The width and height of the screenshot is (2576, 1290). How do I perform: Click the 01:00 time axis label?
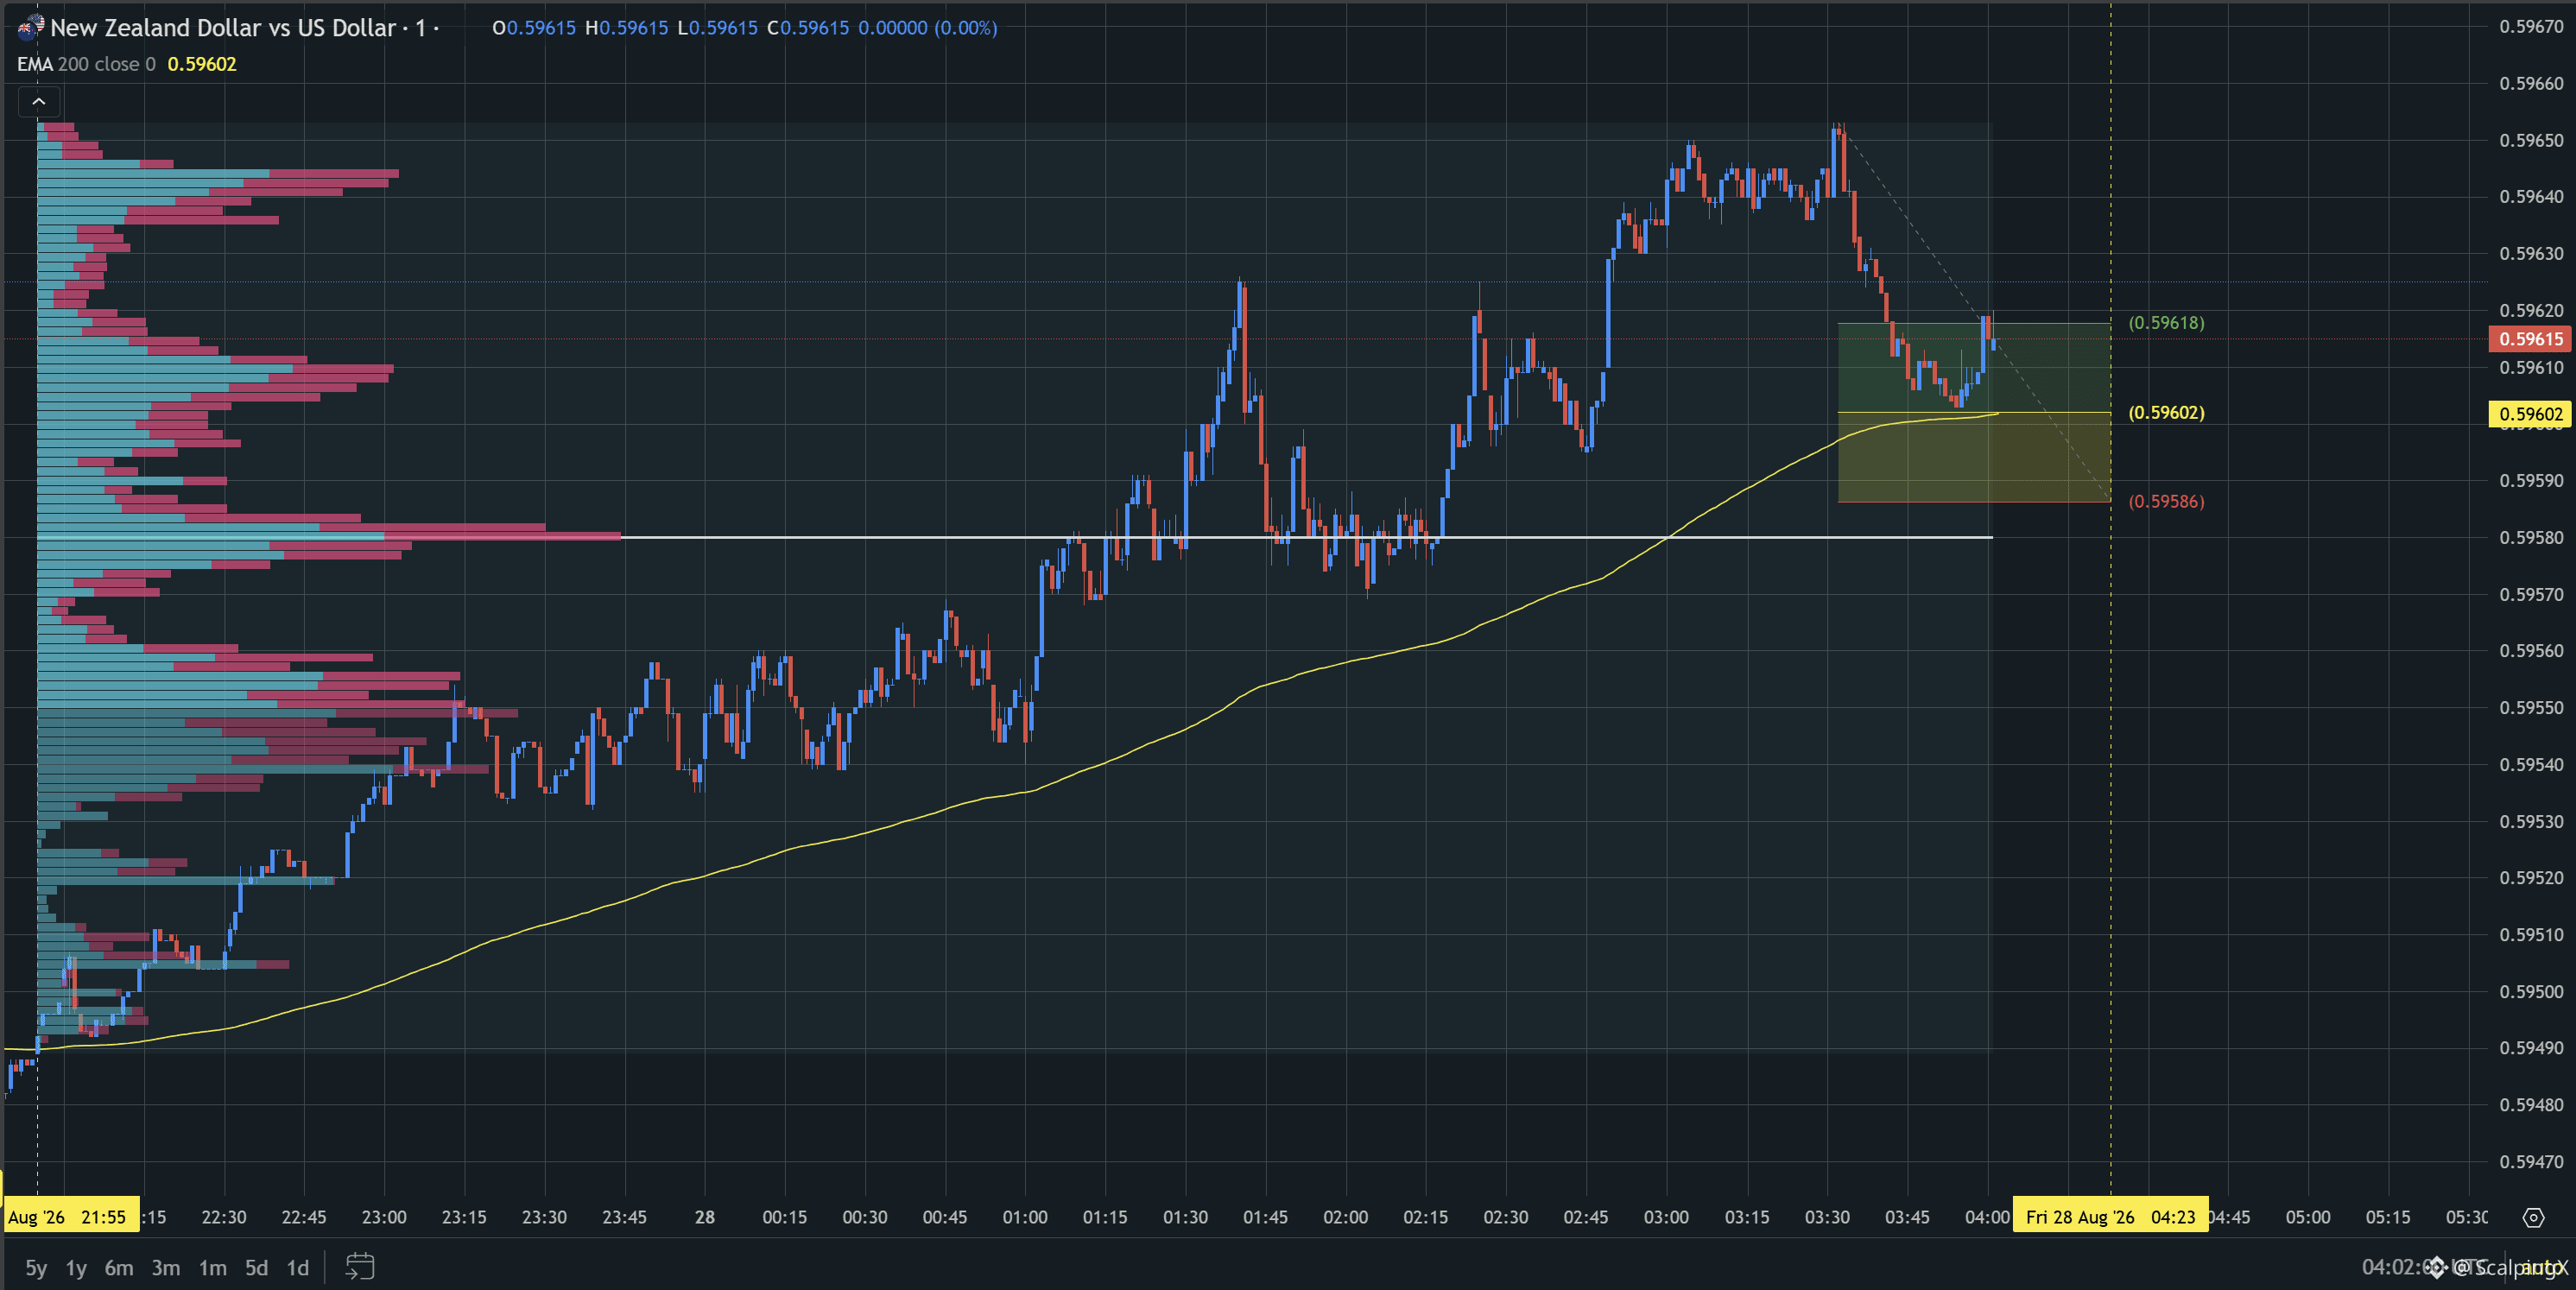coord(1025,1217)
